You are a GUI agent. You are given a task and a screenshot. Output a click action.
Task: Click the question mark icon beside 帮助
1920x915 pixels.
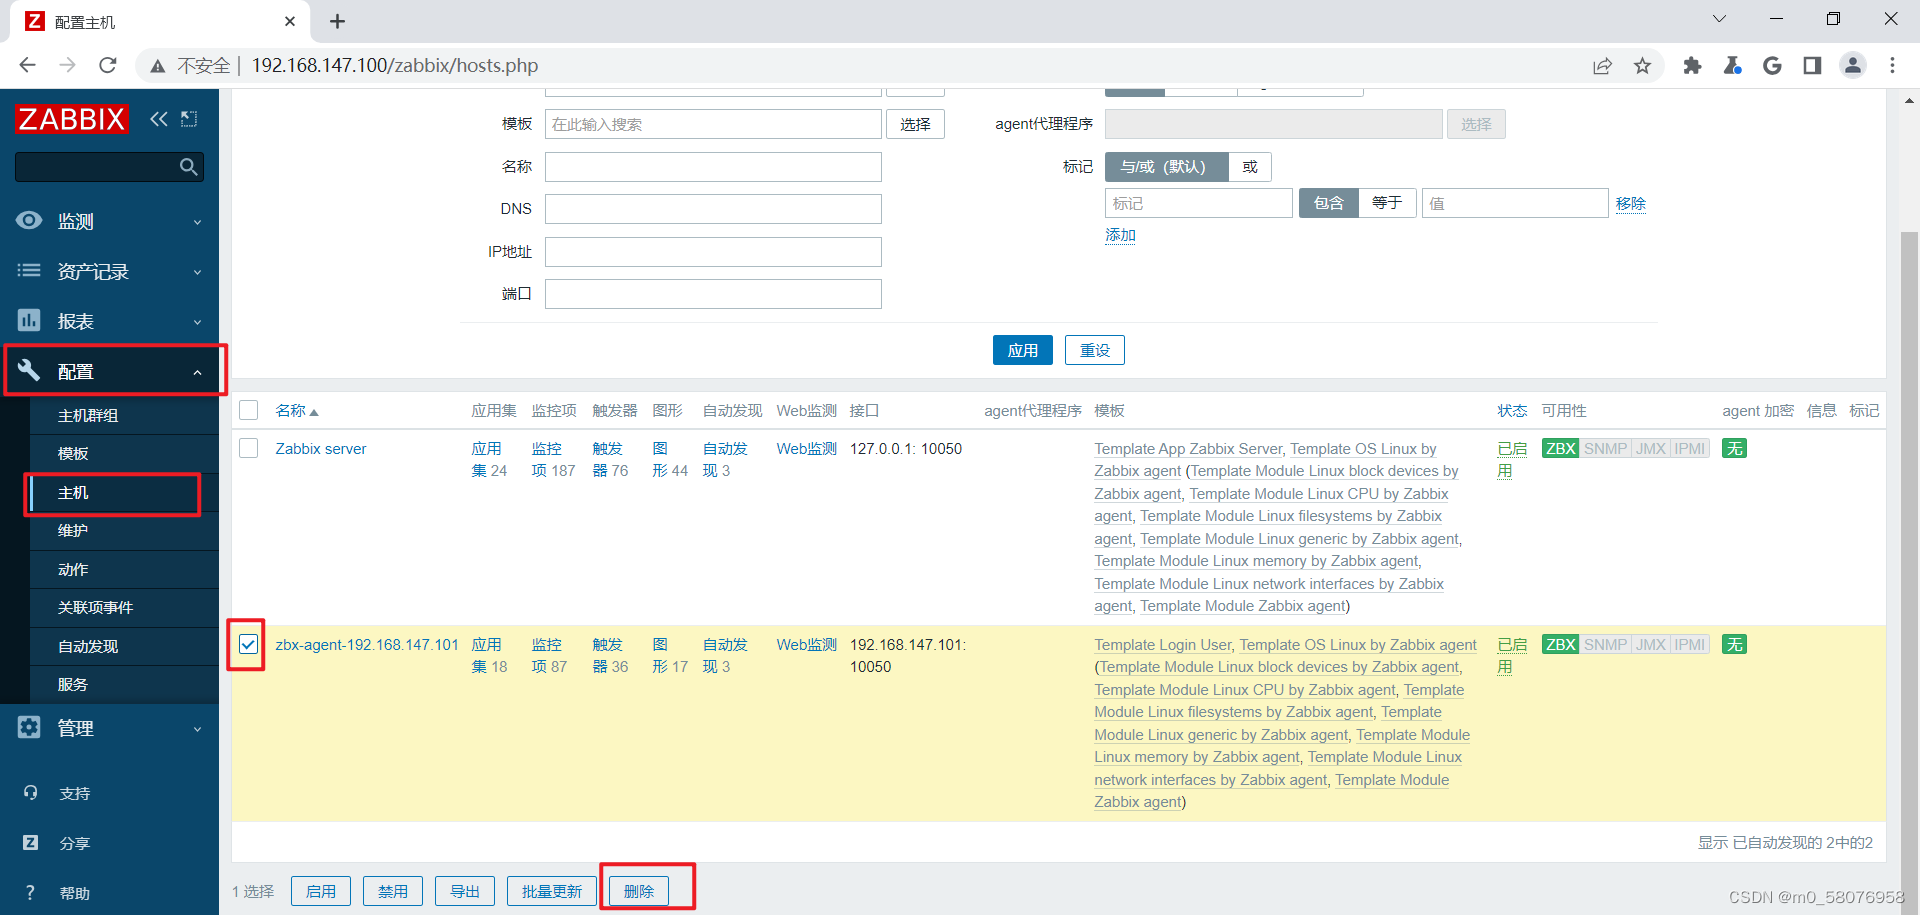tap(30, 893)
